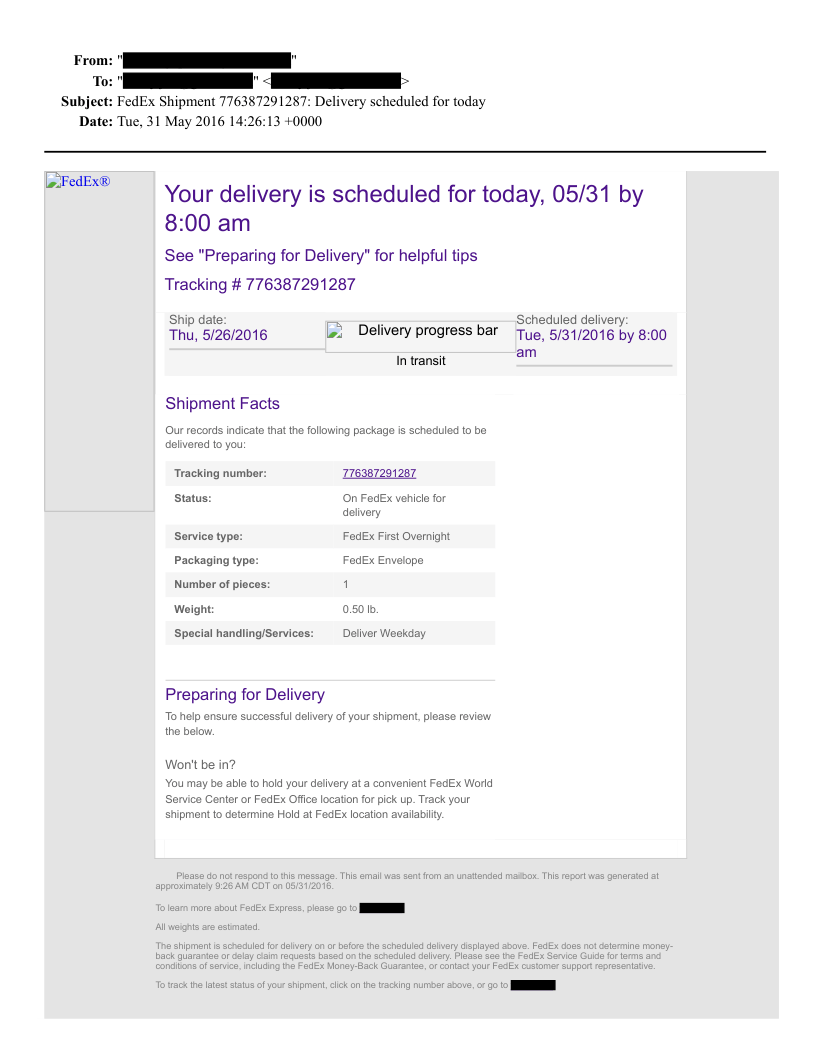Click scheduled delivery "Tue, 5/31/2016 by 8:00 am"
Screen dimensions: 816x1056
[x=590, y=343]
